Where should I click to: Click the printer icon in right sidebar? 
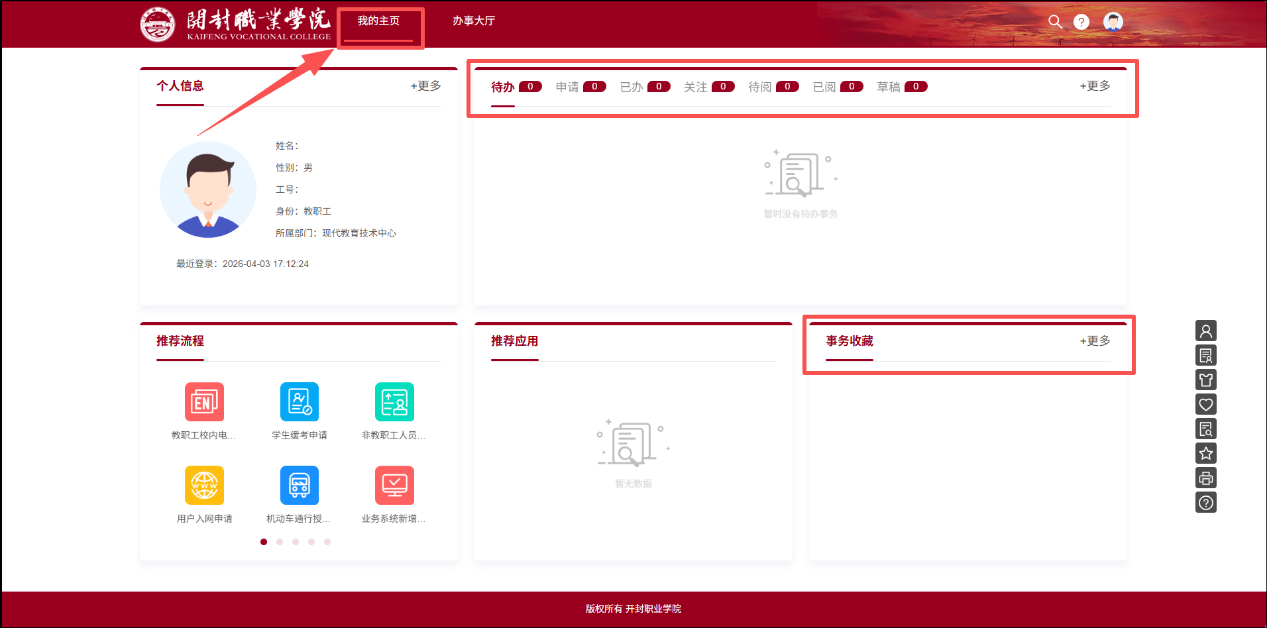pyautogui.click(x=1206, y=478)
